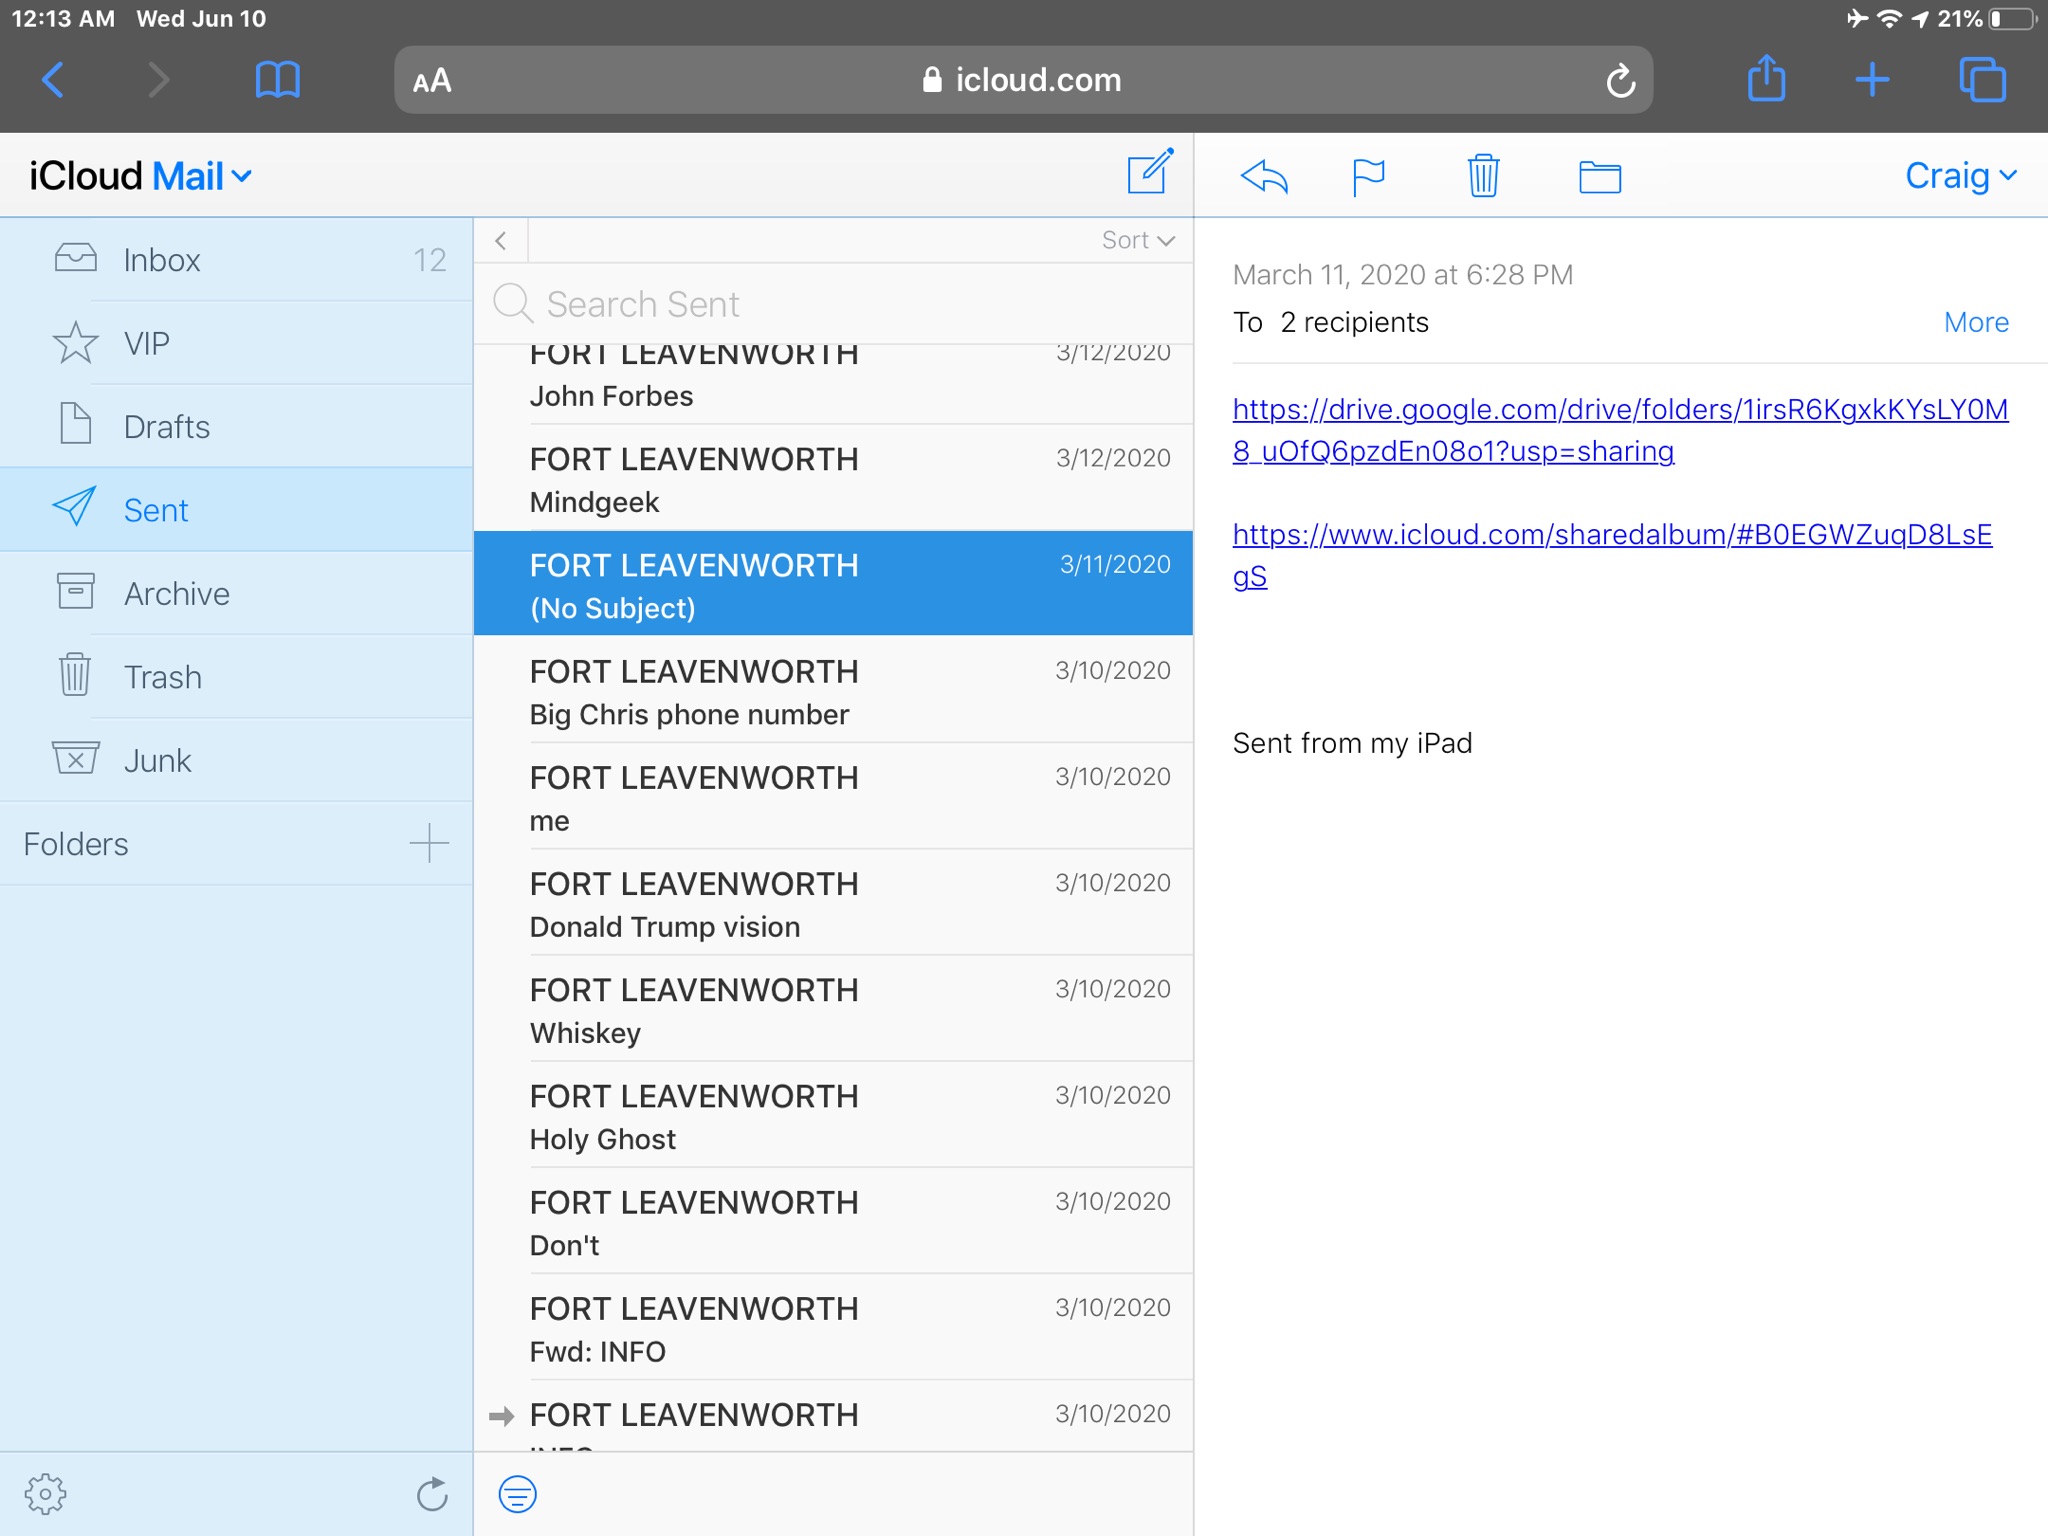Open the John Forbes message
The width and height of the screenshot is (2048, 1536).
834,384
